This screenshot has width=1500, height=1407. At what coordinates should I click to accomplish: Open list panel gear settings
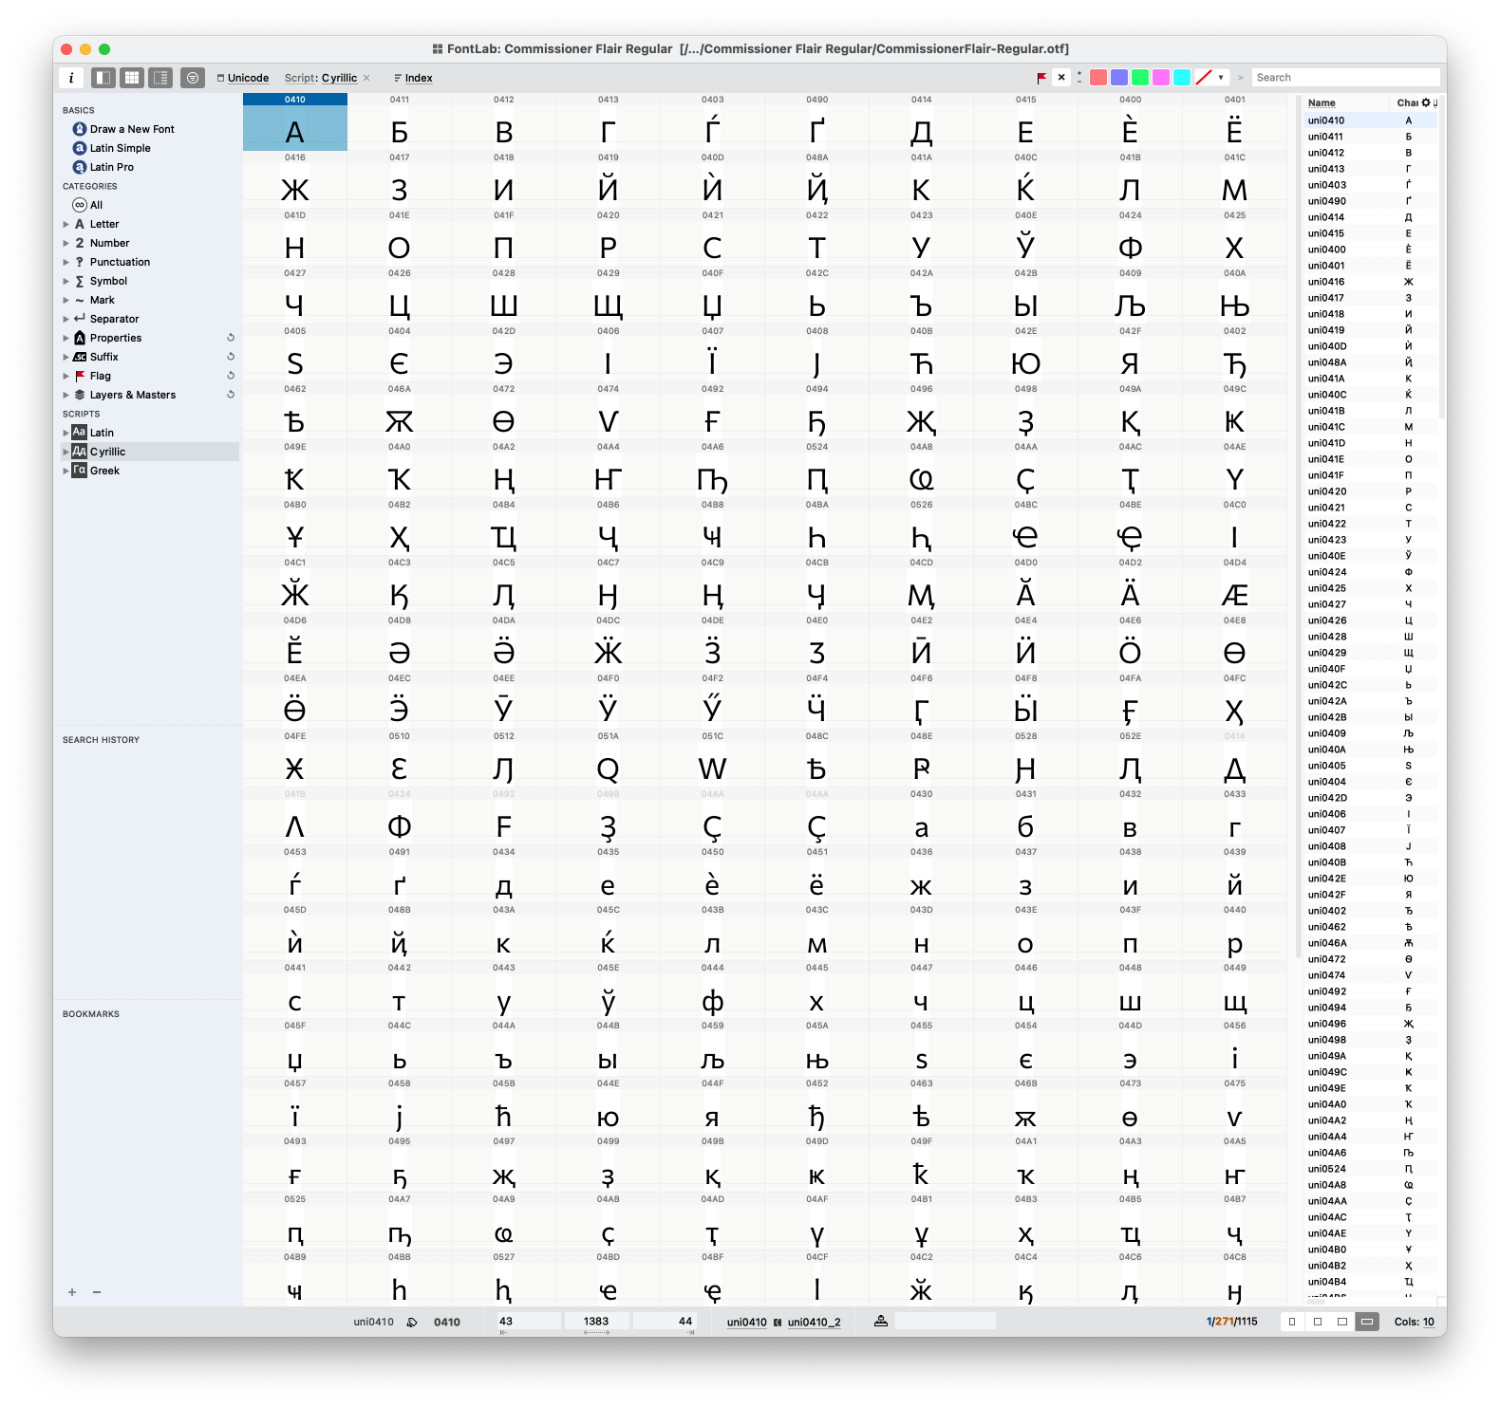tap(1426, 103)
